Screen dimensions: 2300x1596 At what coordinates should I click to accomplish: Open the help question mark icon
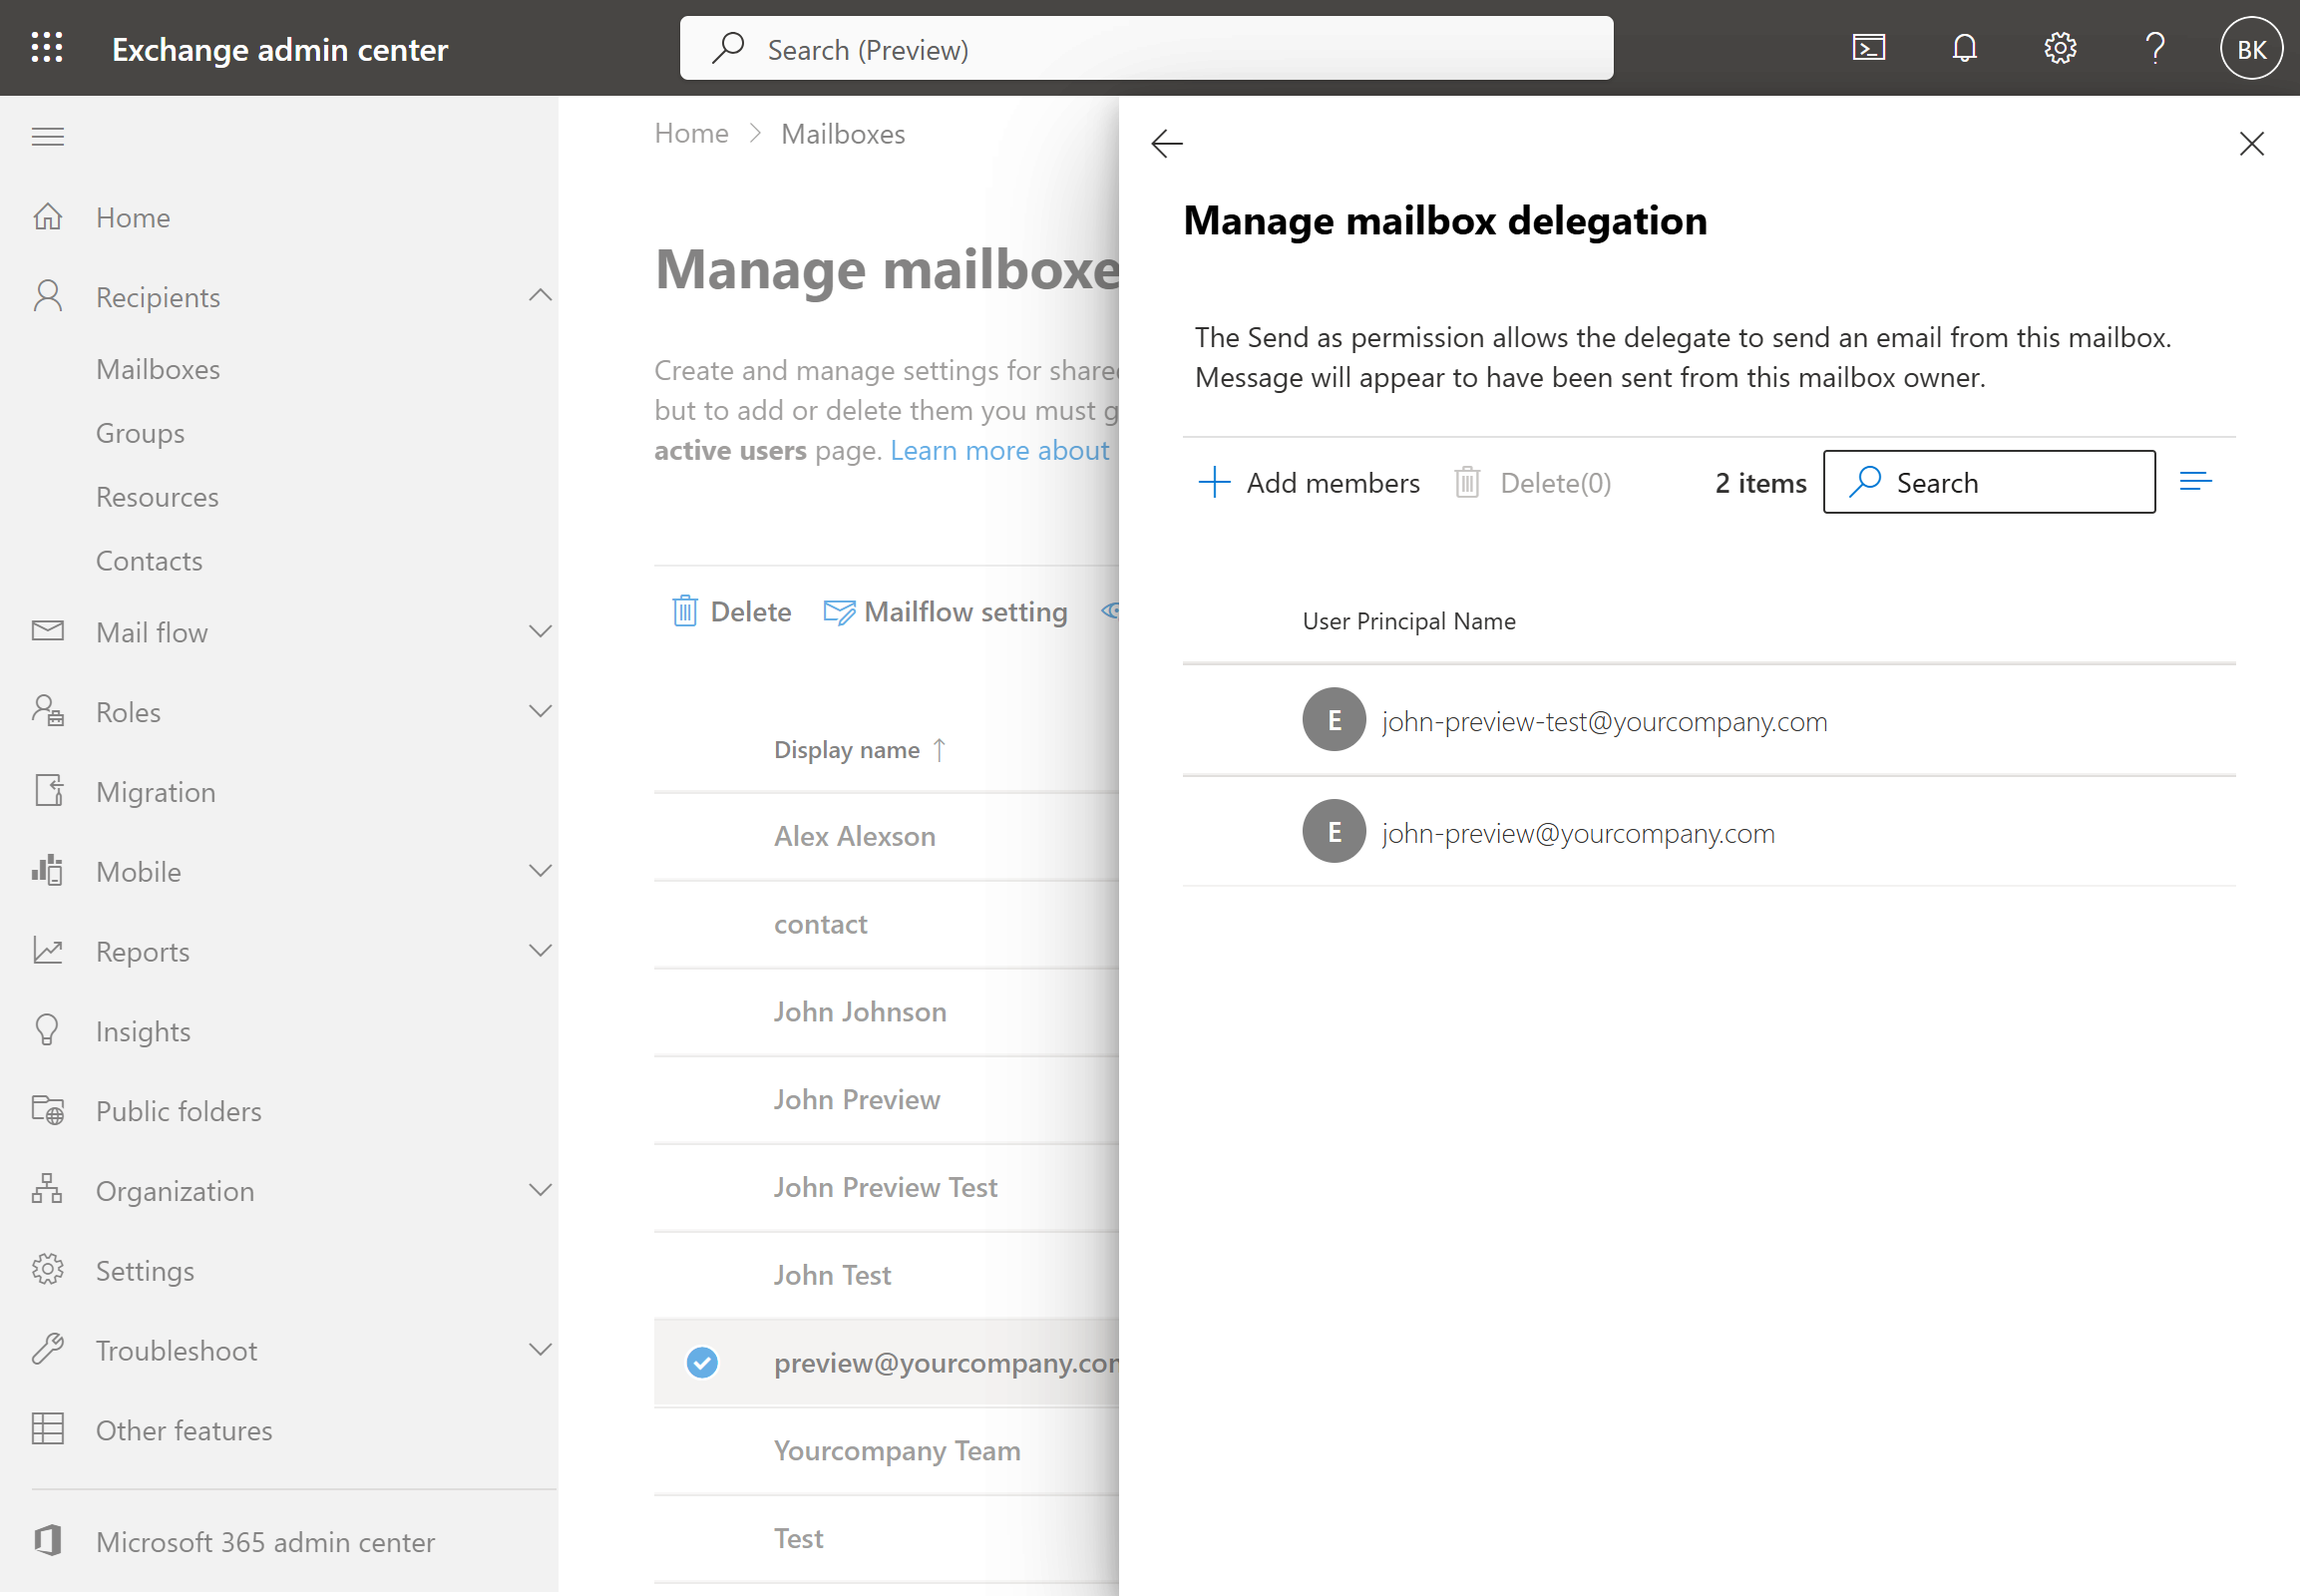[2155, 48]
